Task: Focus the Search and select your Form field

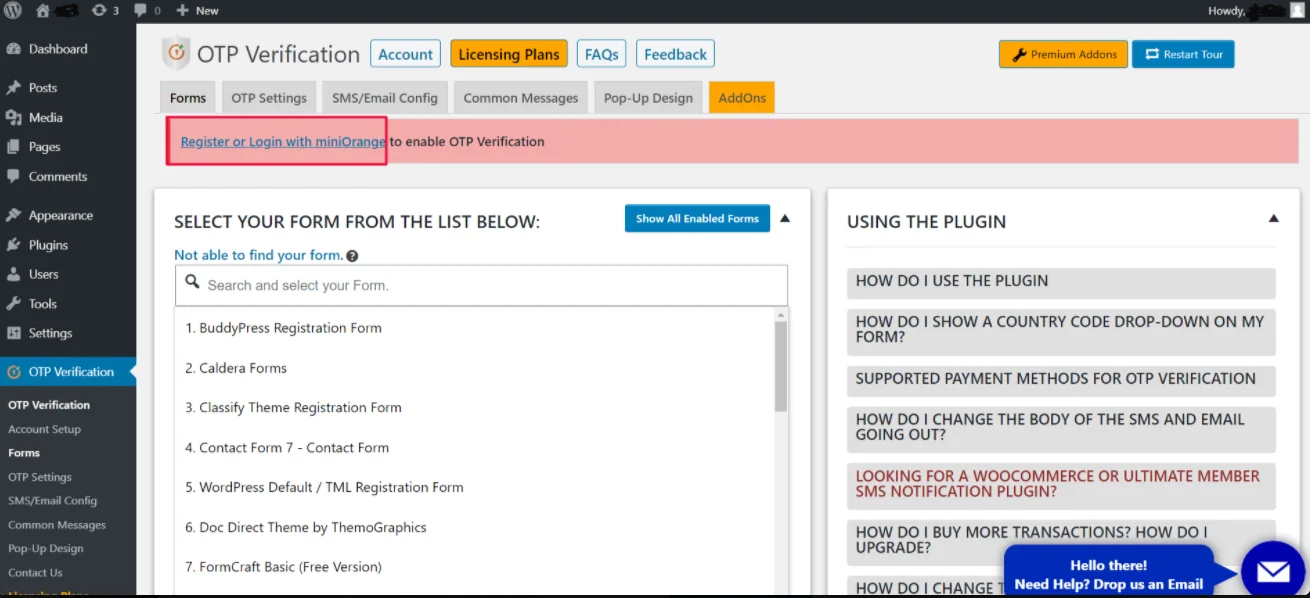Action: (481, 285)
